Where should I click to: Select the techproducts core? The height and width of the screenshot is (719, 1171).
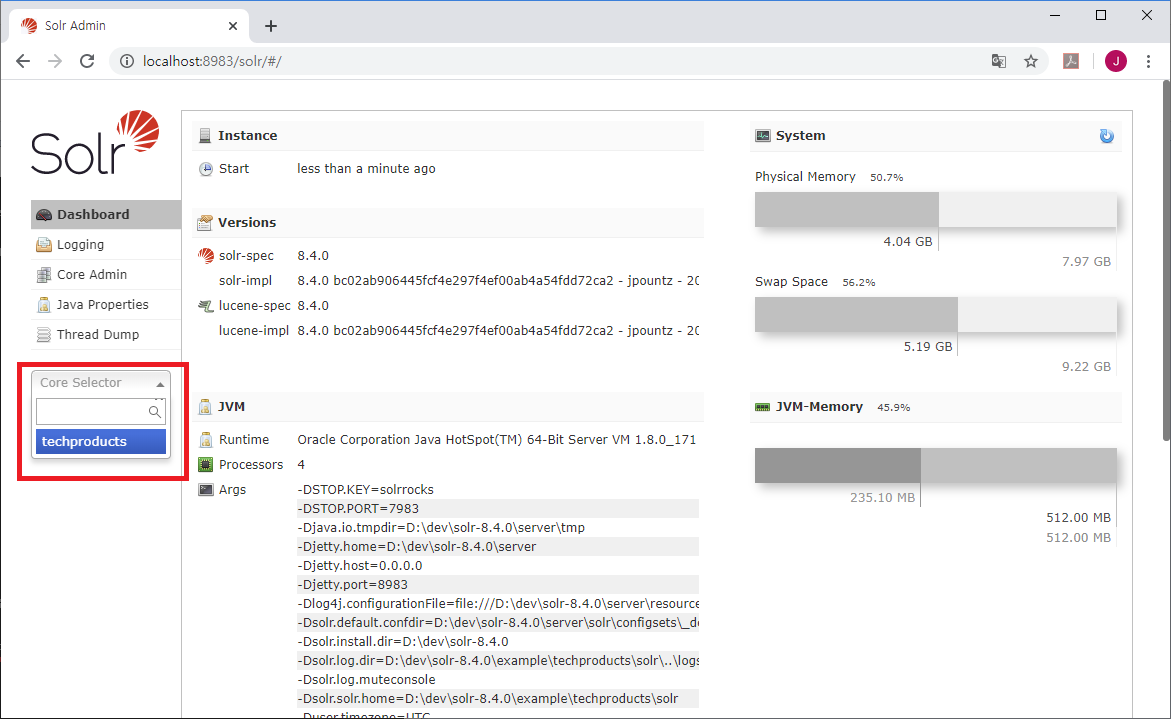pos(101,441)
